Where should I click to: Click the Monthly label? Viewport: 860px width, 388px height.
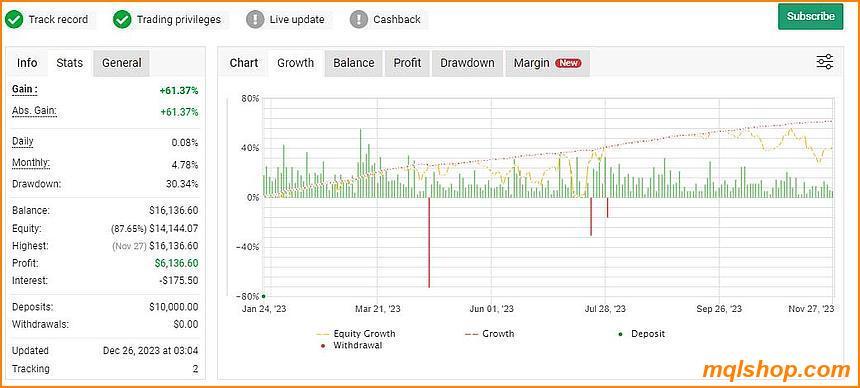tap(31, 163)
